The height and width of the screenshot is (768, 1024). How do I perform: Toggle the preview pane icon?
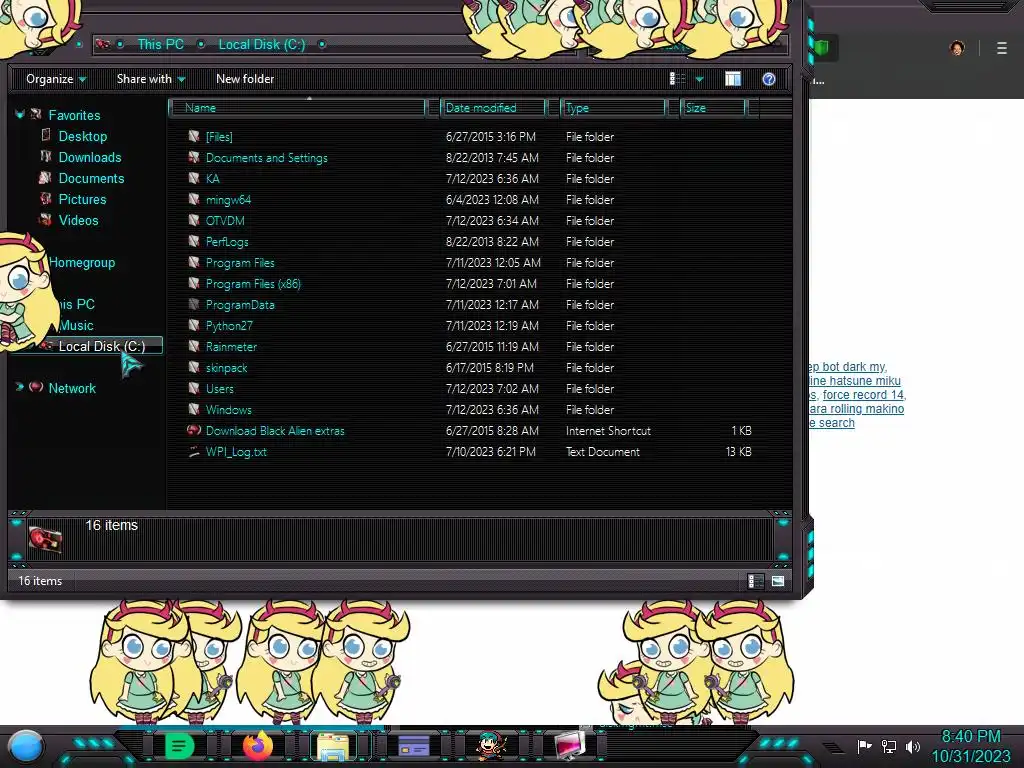(733, 79)
